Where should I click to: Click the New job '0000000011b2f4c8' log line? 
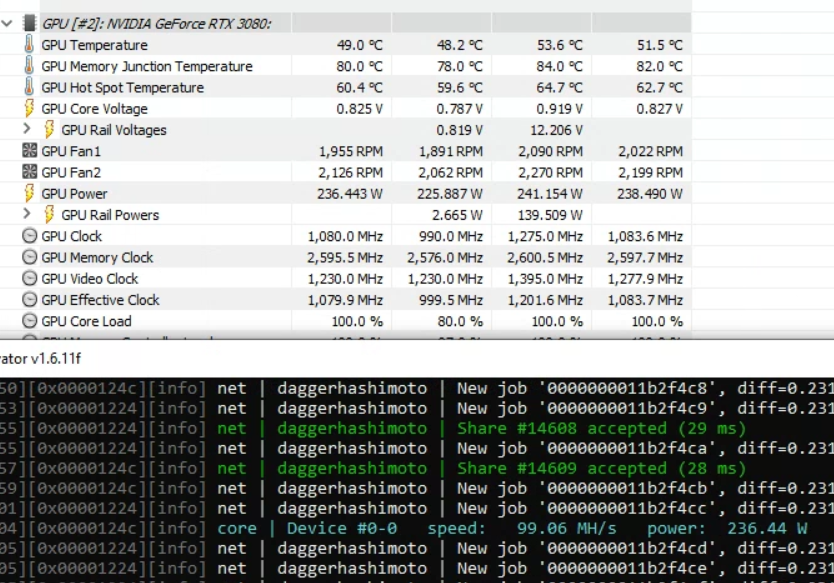pyautogui.click(x=417, y=388)
